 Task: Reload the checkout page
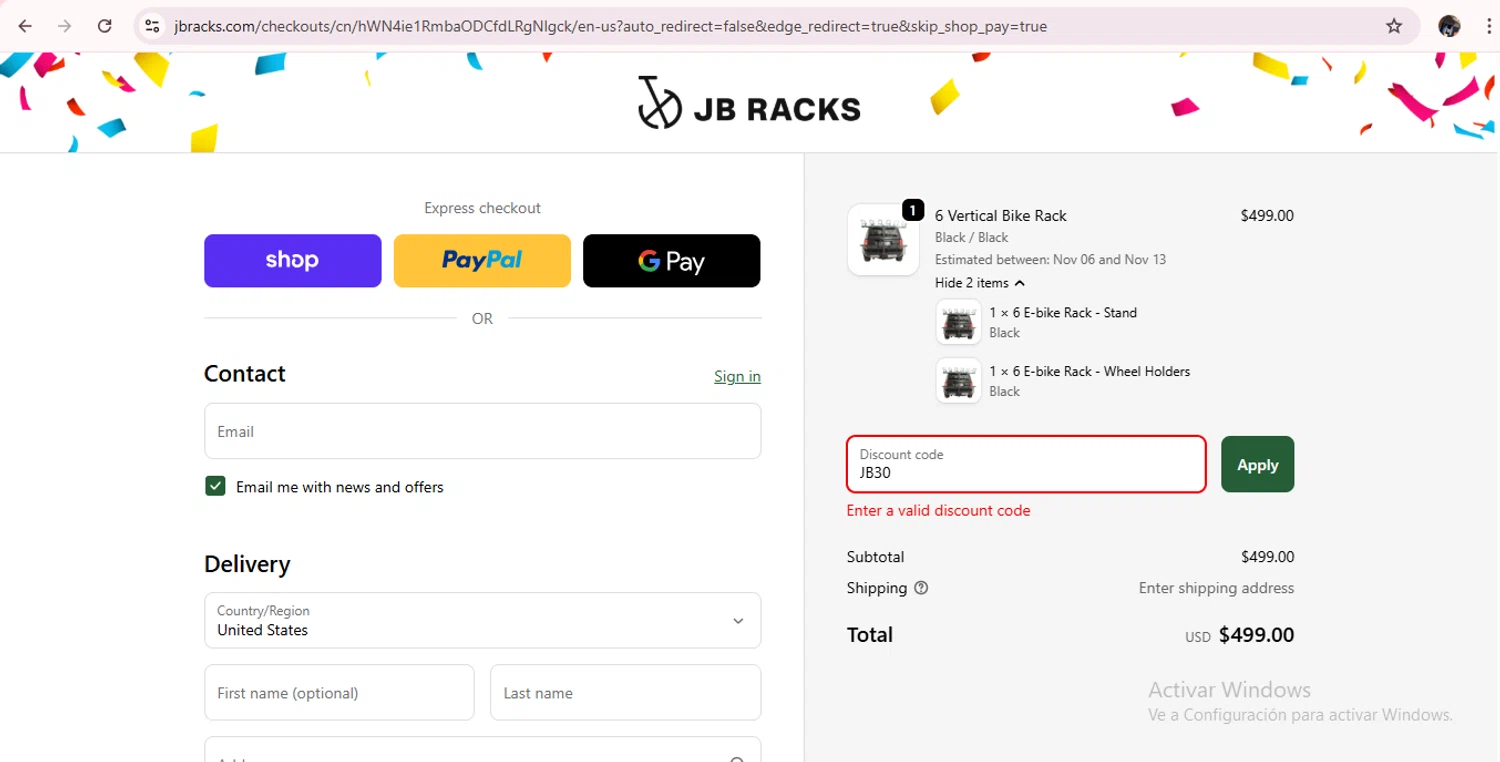(104, 26)
